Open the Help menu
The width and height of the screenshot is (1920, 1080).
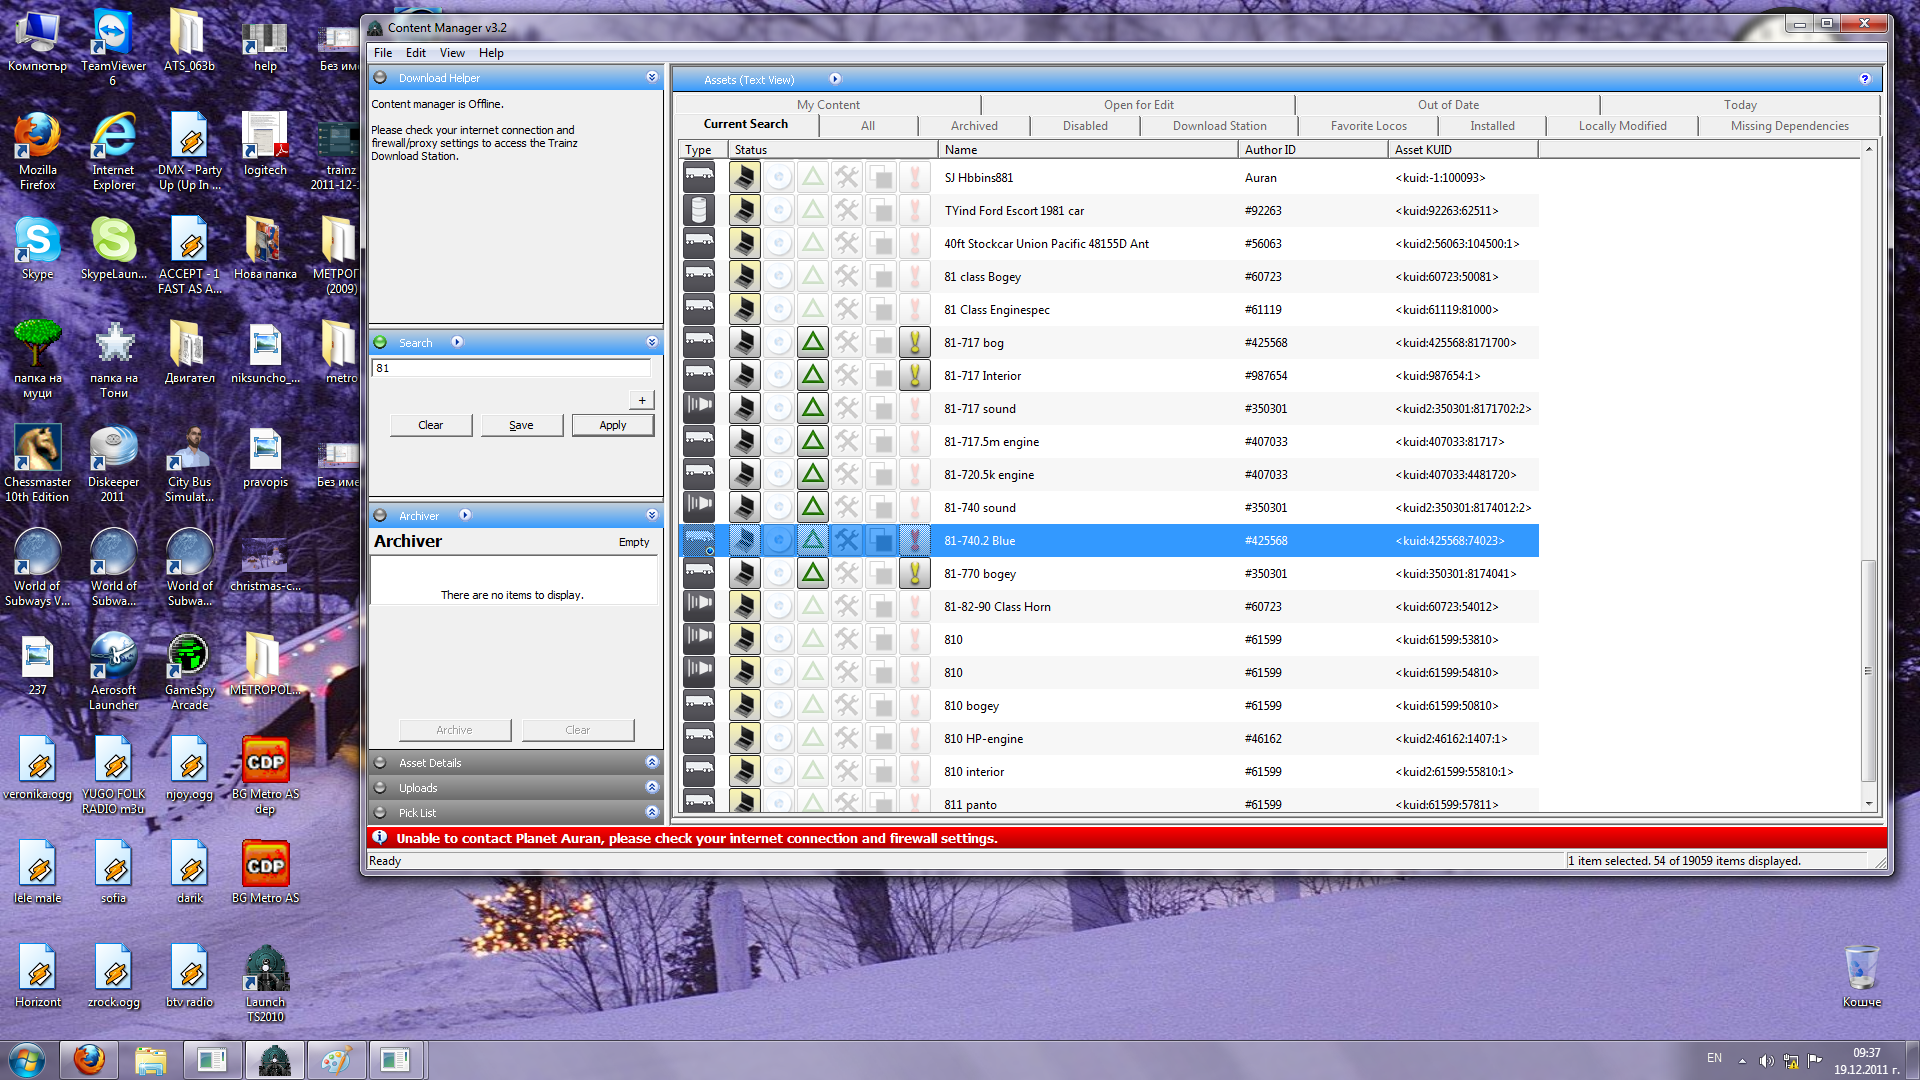click(491, 53)
